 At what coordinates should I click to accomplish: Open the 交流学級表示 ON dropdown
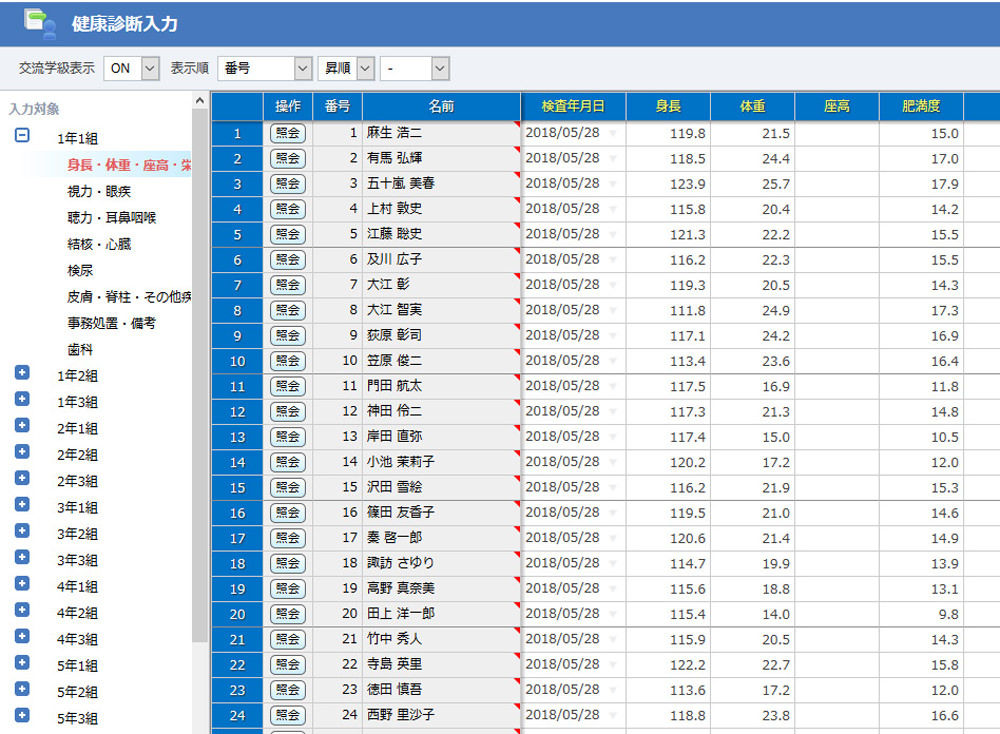click(x=150, y=68)
